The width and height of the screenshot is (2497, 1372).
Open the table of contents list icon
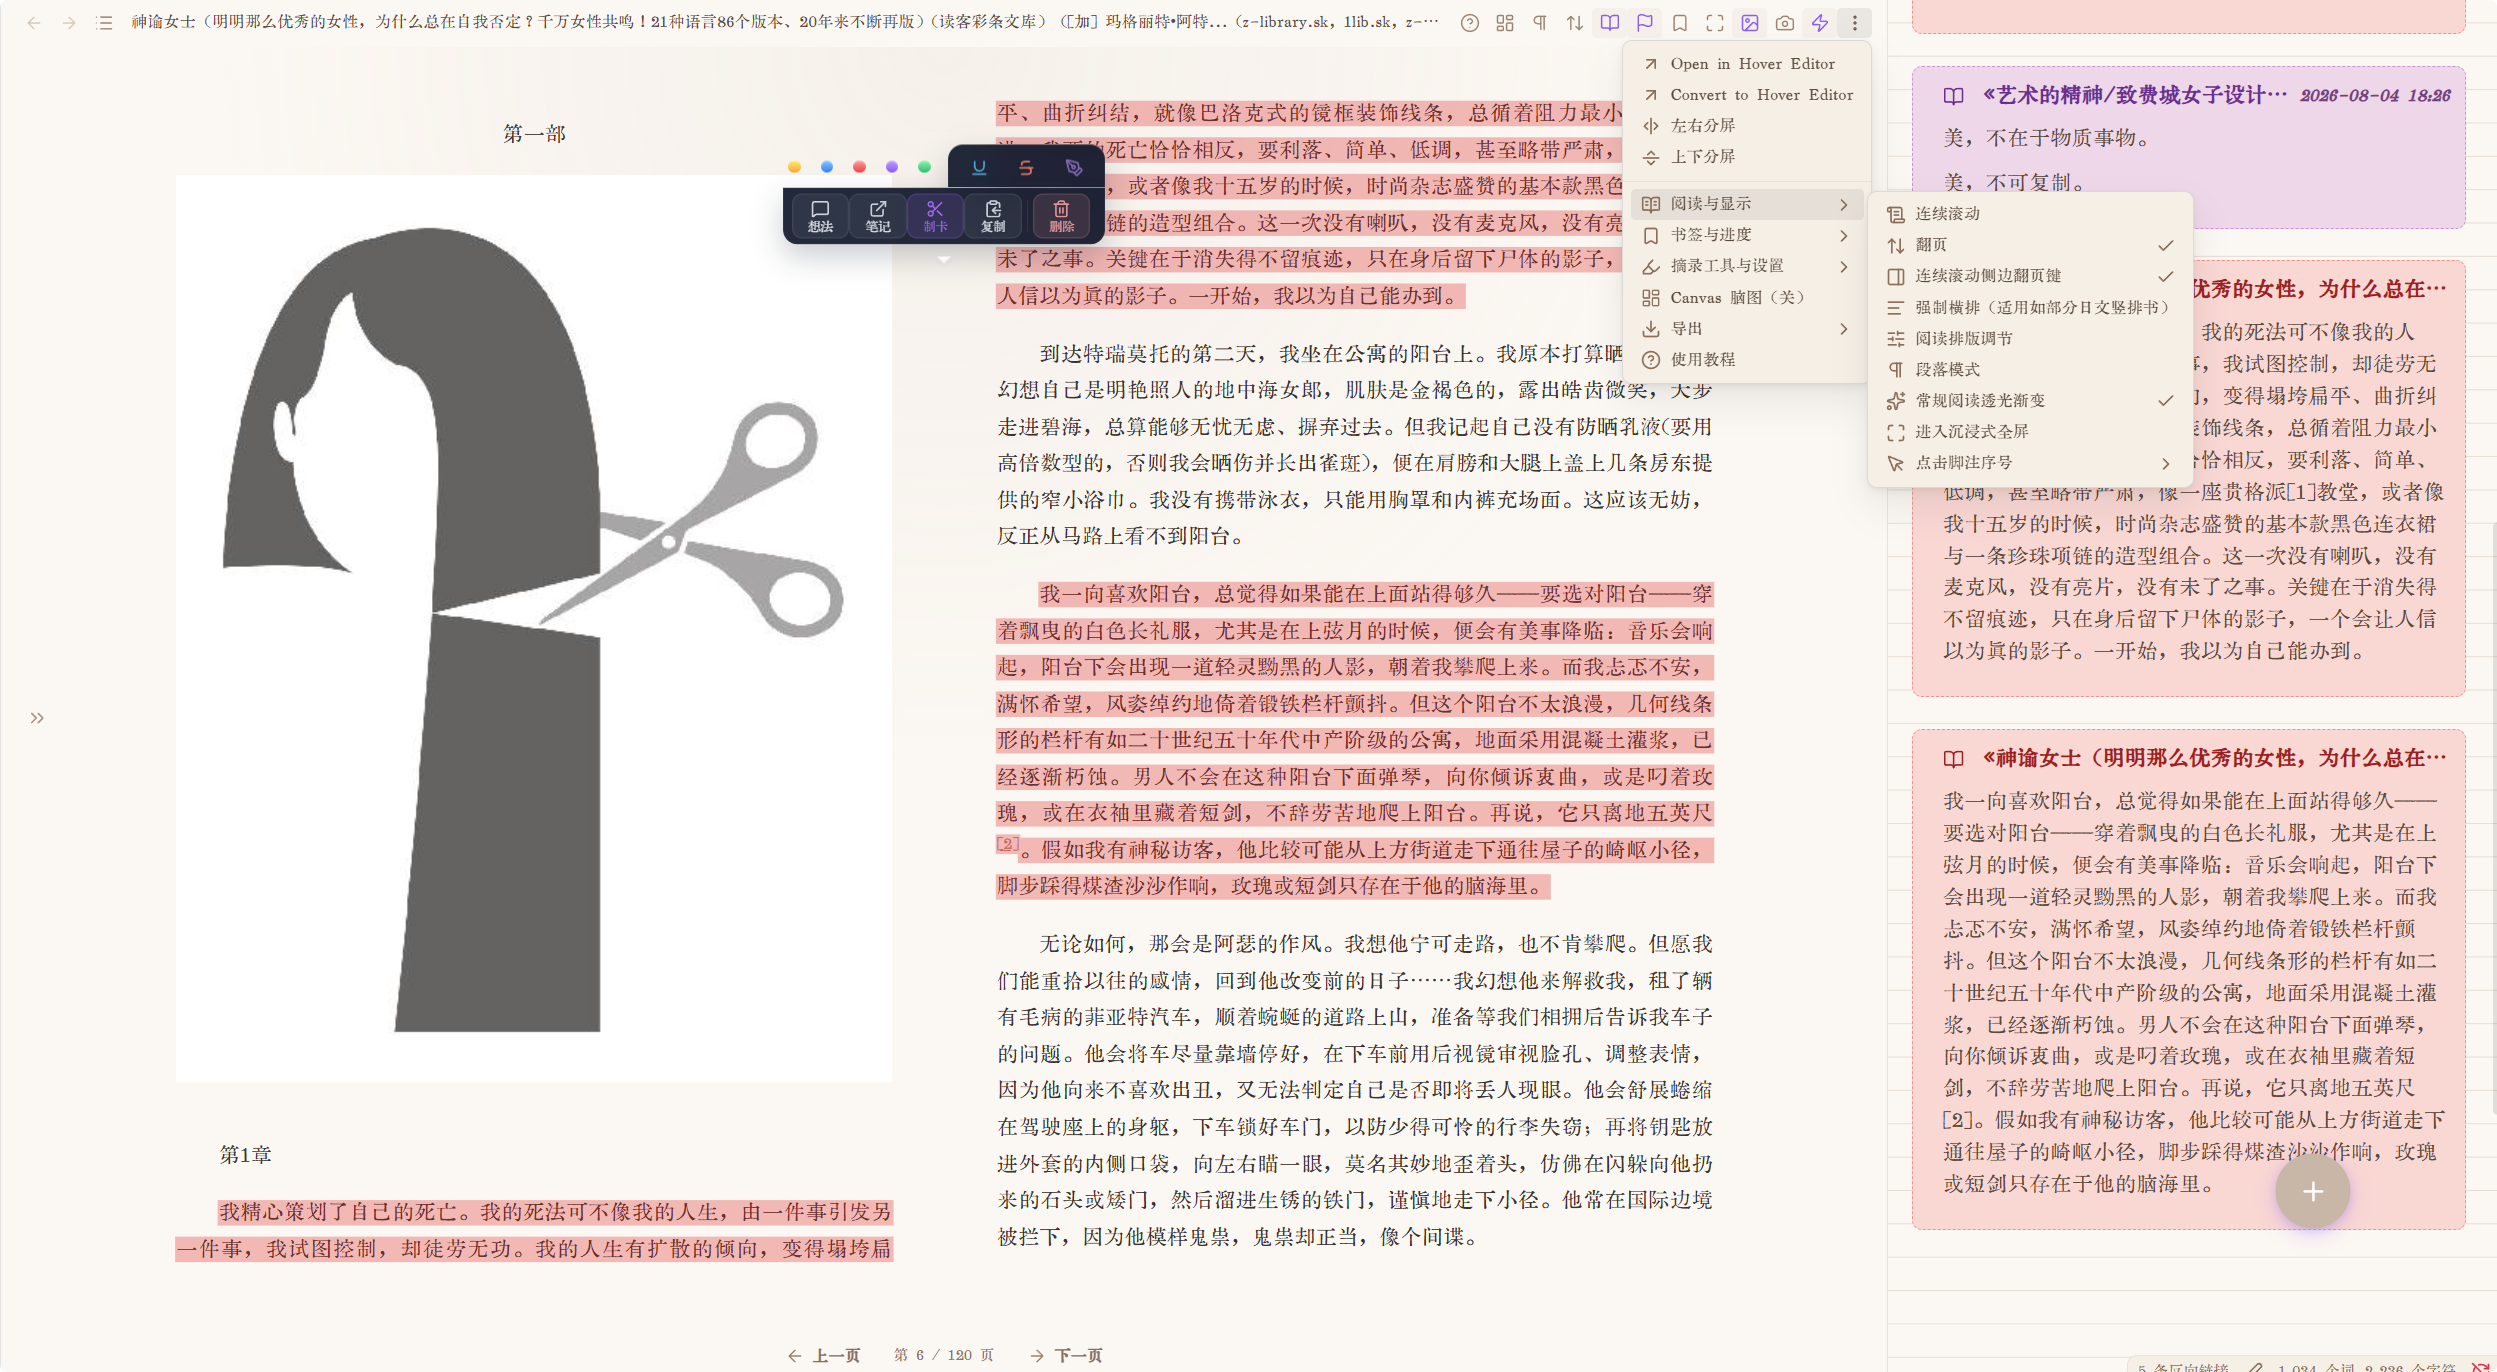click(x=104, y=23)
